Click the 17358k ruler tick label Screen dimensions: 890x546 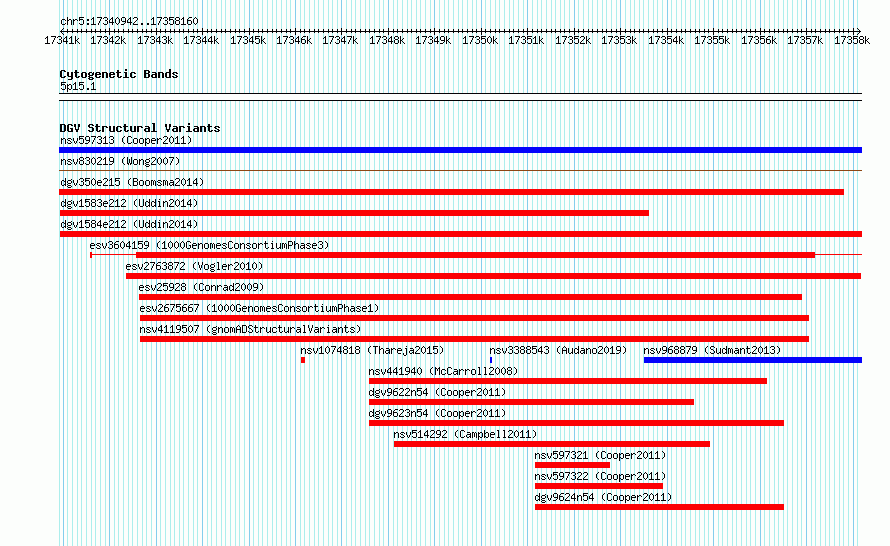coord(851,40)
